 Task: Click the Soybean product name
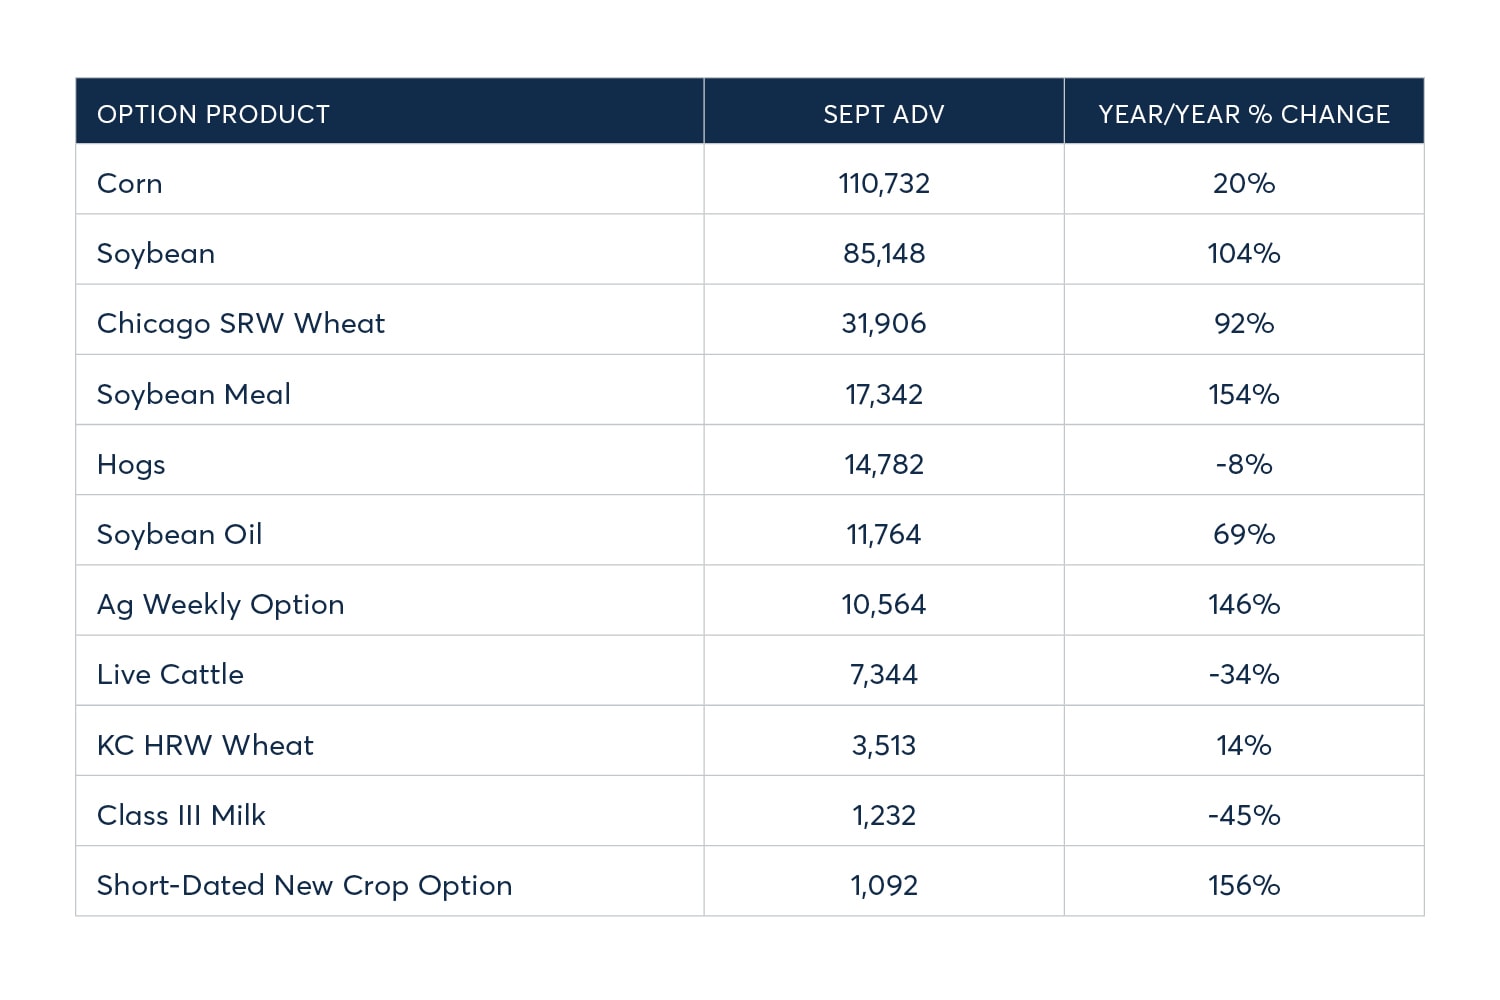pyautogui.click(x=156, y=254)
